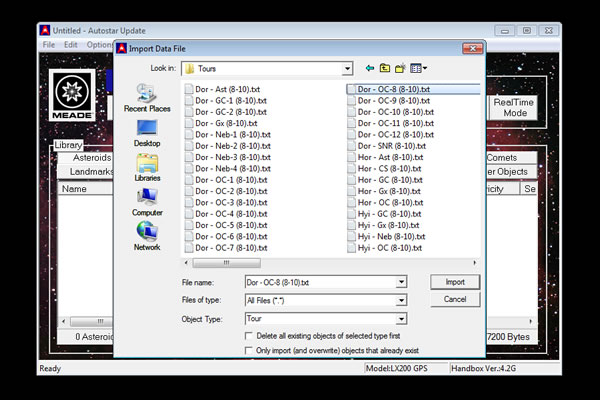Click the Landmarks library button
The image size is (600, 400).
tap(86, 171)
